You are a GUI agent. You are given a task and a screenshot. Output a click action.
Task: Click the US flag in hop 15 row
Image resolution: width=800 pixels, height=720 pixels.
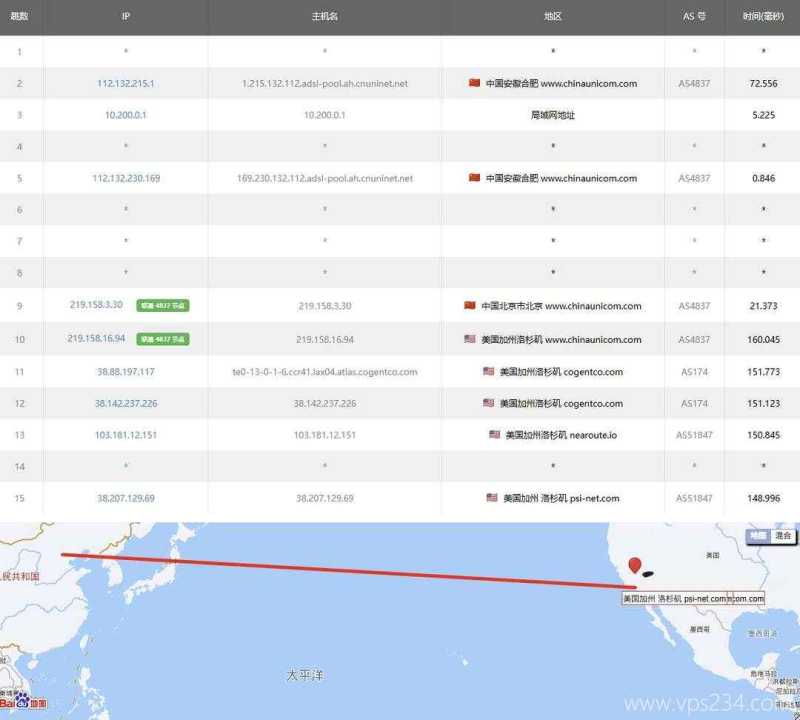pyautogui.click(x=492, y=497)
